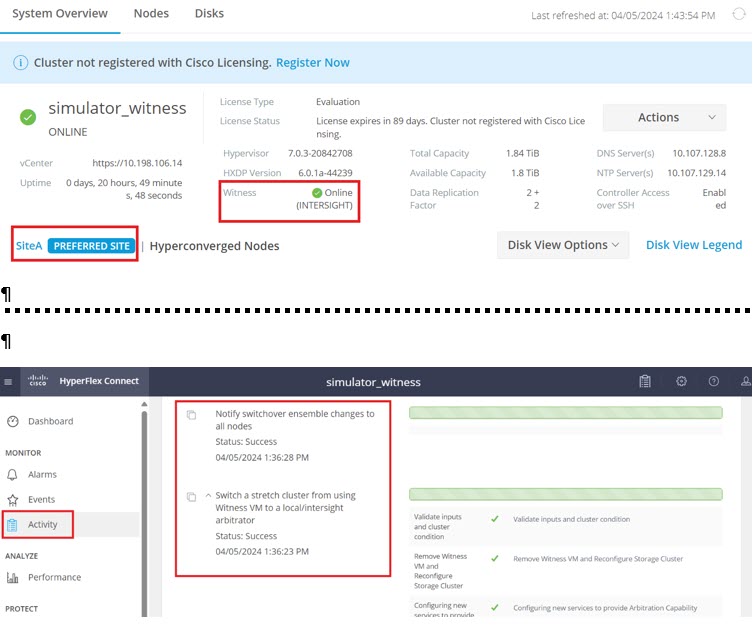Click the Activity clipboard icon in sidebar
This screenshot has width=753, height=633.
point(12,525)
